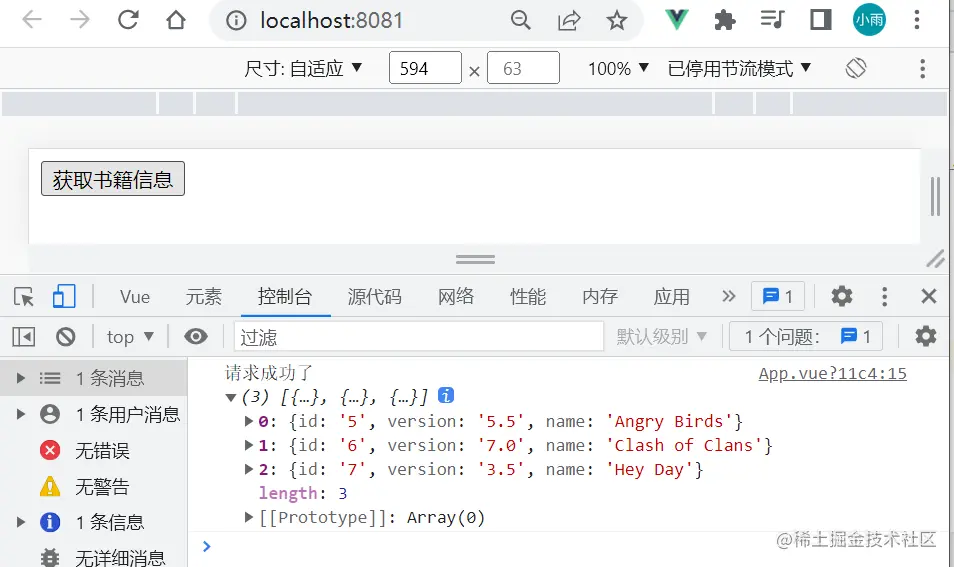This screenshot has height=567, width=954.
Task: Expand the 1 条信息 group
Action: (x=21, y=522)
